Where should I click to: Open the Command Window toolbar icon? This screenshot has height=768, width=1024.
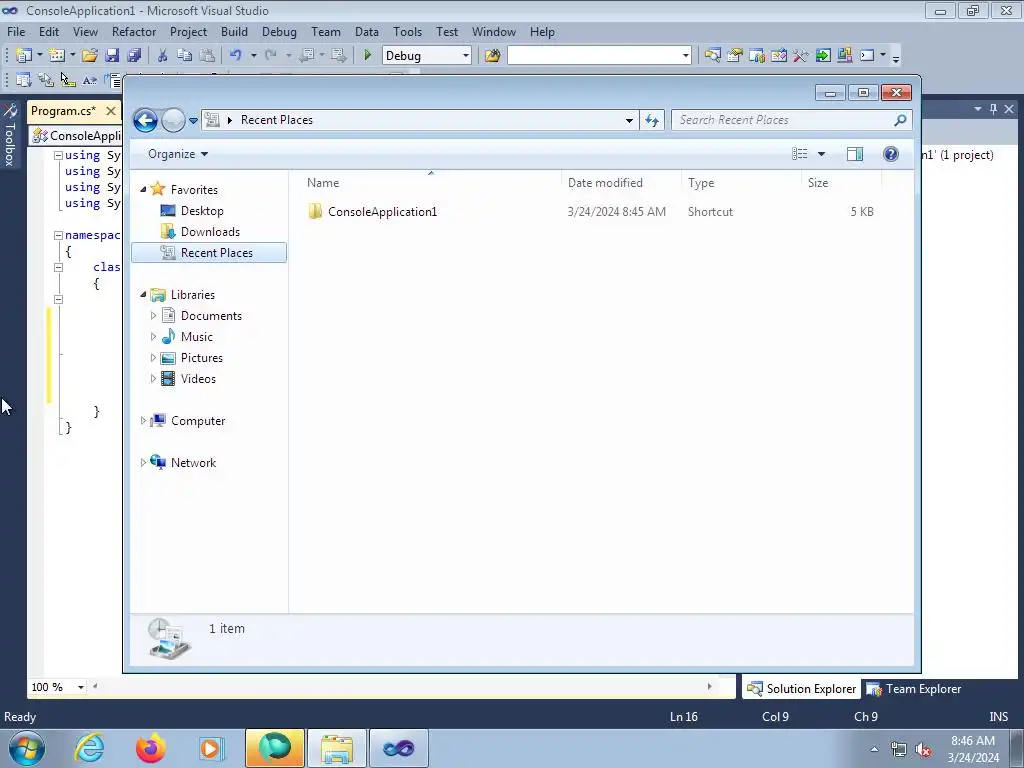click(x=867, y=56)
